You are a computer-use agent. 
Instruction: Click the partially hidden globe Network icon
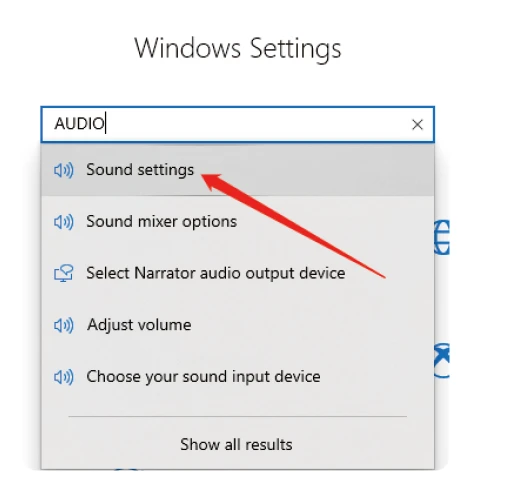click(x=442, y=237)
